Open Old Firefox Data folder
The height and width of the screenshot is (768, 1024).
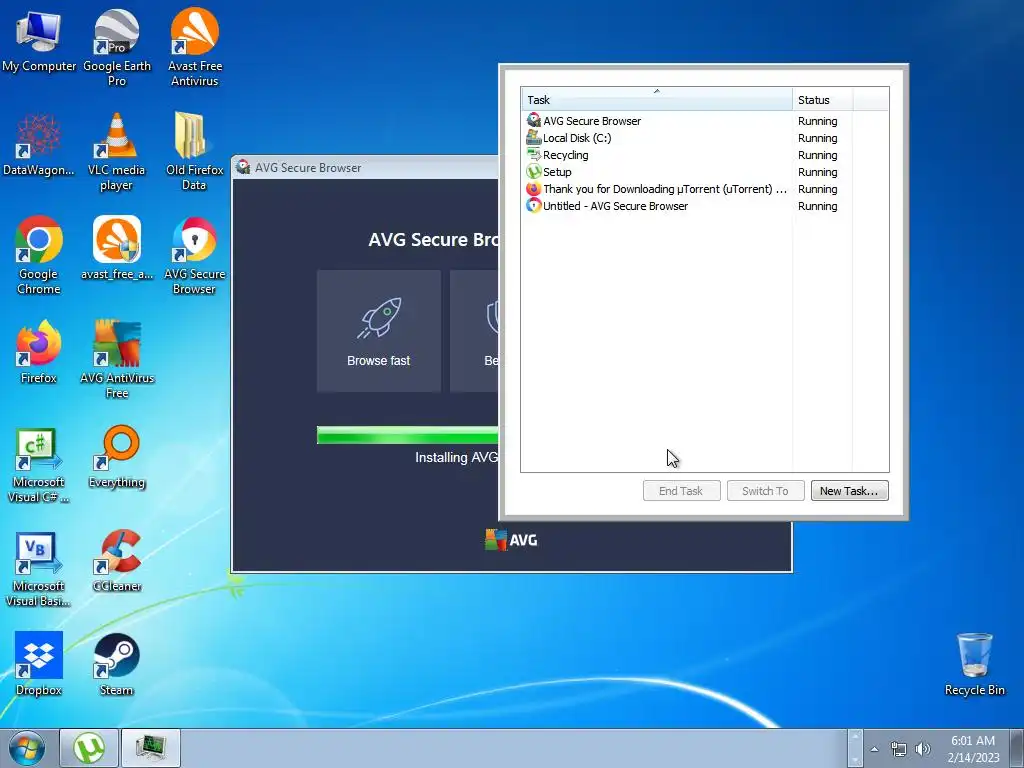[x=195, y=152]
